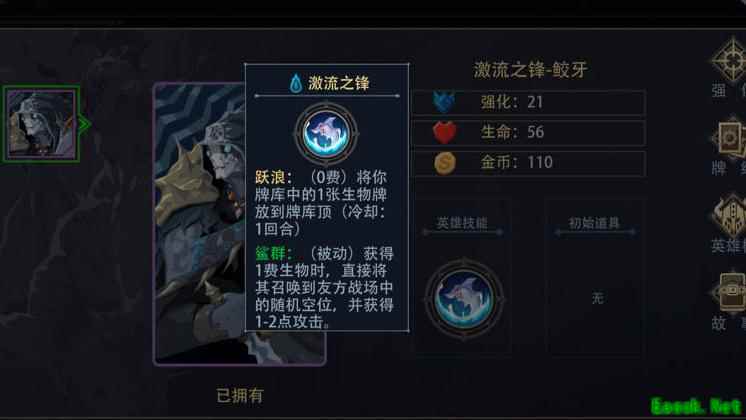
Task: Click the hero skill shark icon under 英雄技能
Action: pos(464,298)
